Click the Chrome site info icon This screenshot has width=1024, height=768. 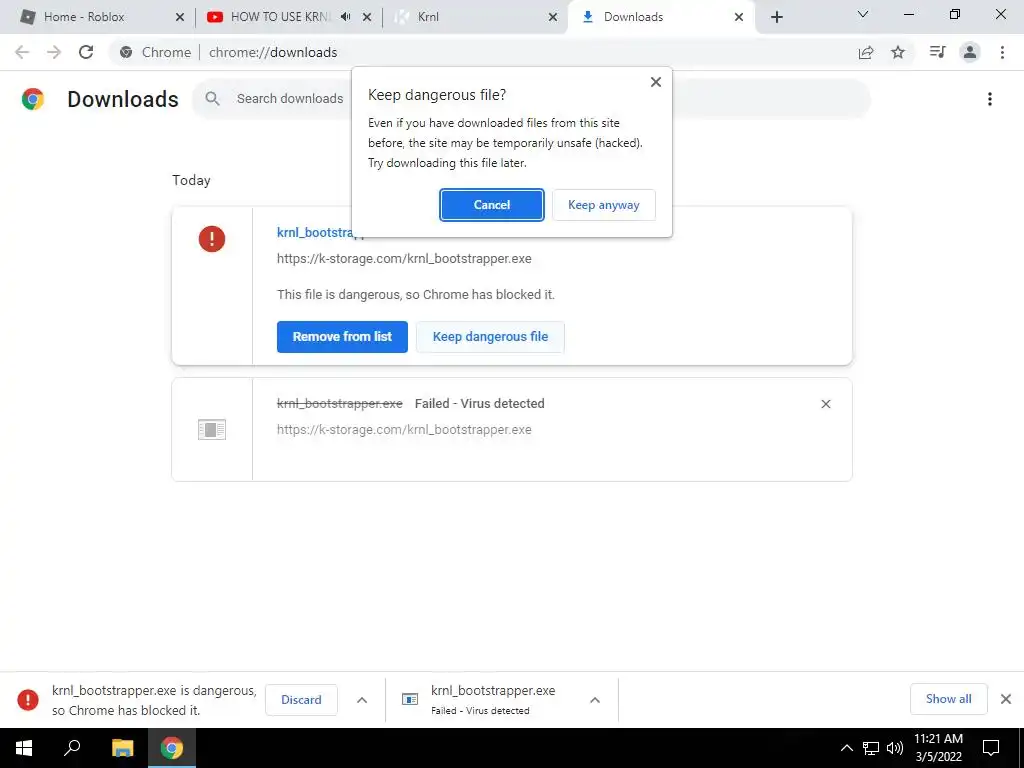[x=126, y=52]
